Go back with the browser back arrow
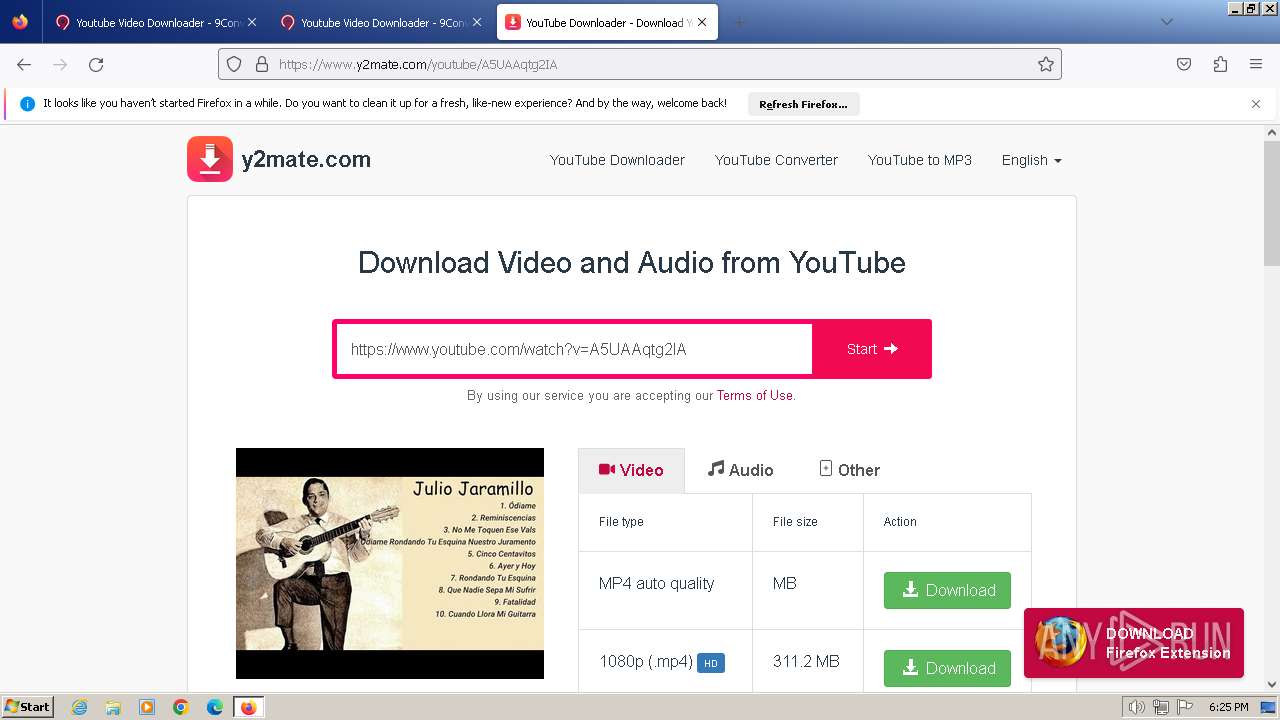1280x720 pixels. (x=24, y=64)
